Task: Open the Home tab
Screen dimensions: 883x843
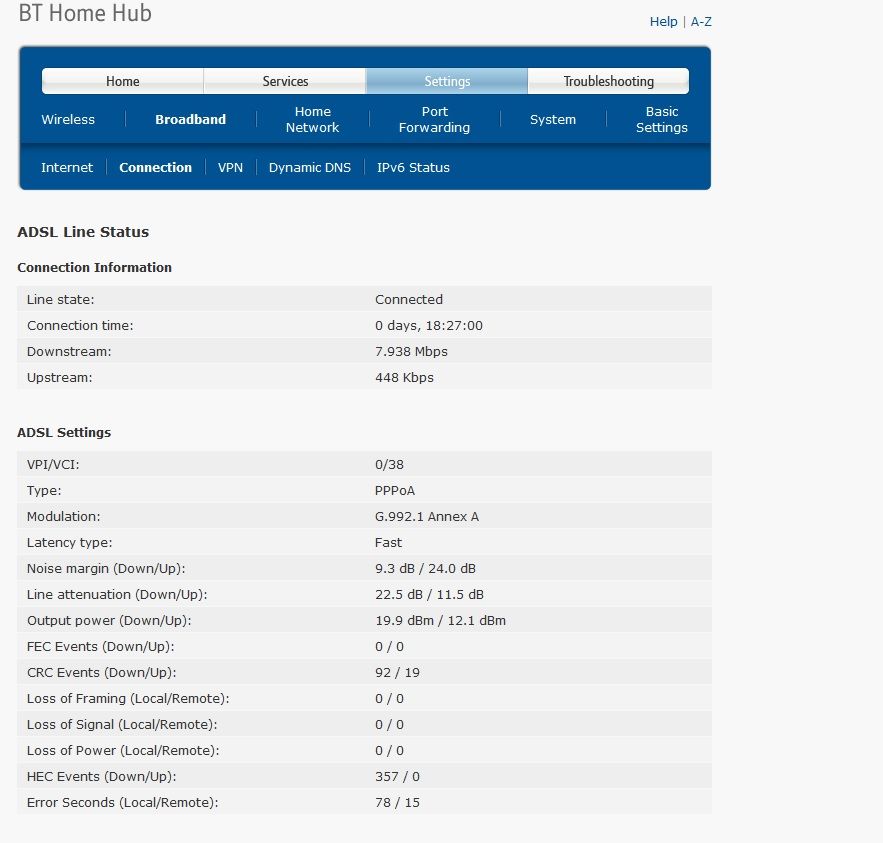Action: pyautogui.click(x=123, y=81)
